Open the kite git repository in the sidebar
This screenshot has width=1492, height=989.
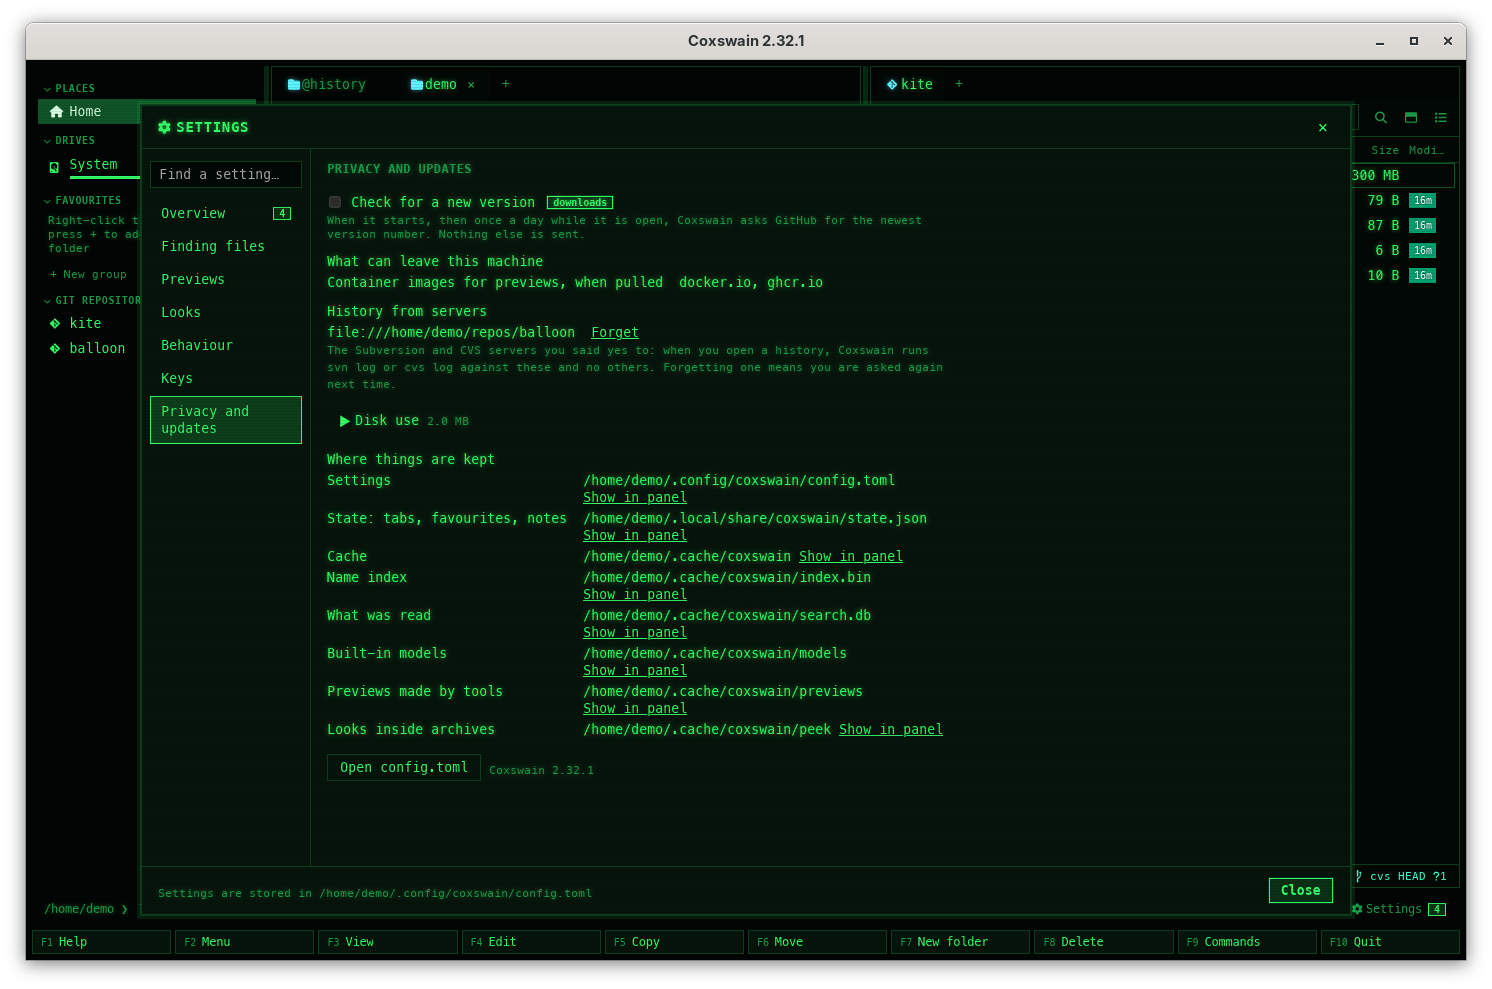(85, 324)
